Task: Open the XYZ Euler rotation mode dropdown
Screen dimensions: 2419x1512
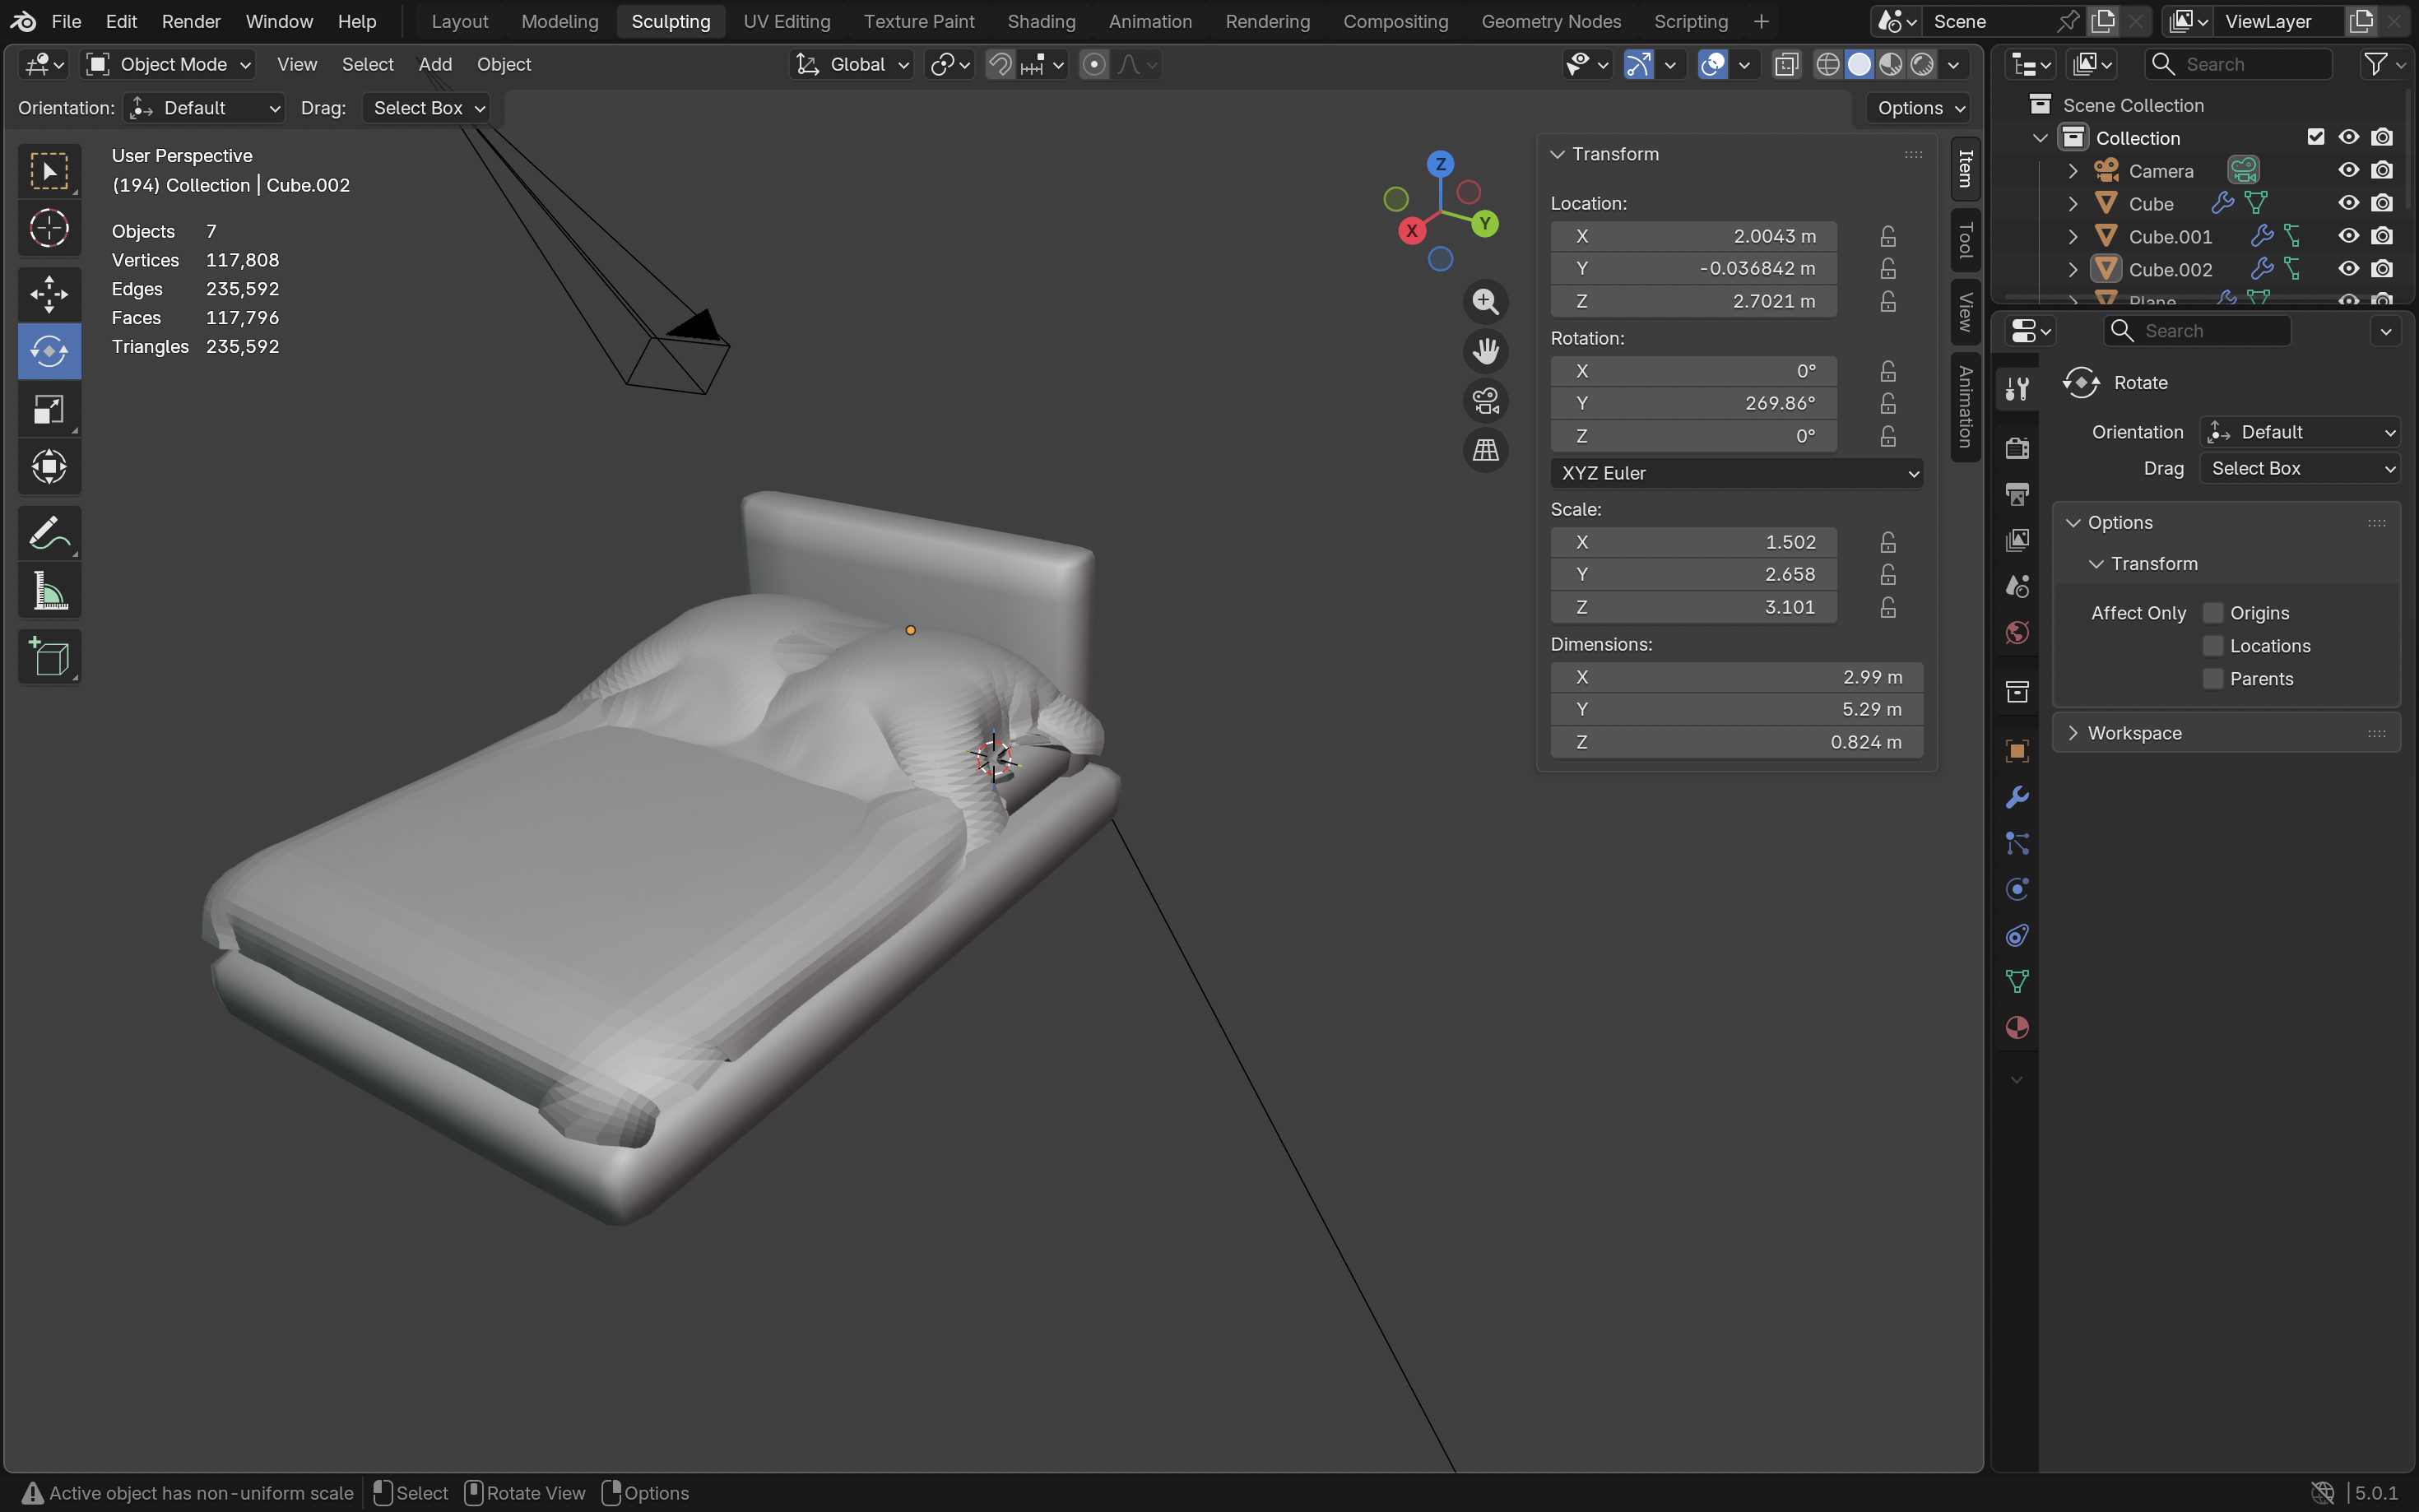Action: (1736, 473)
